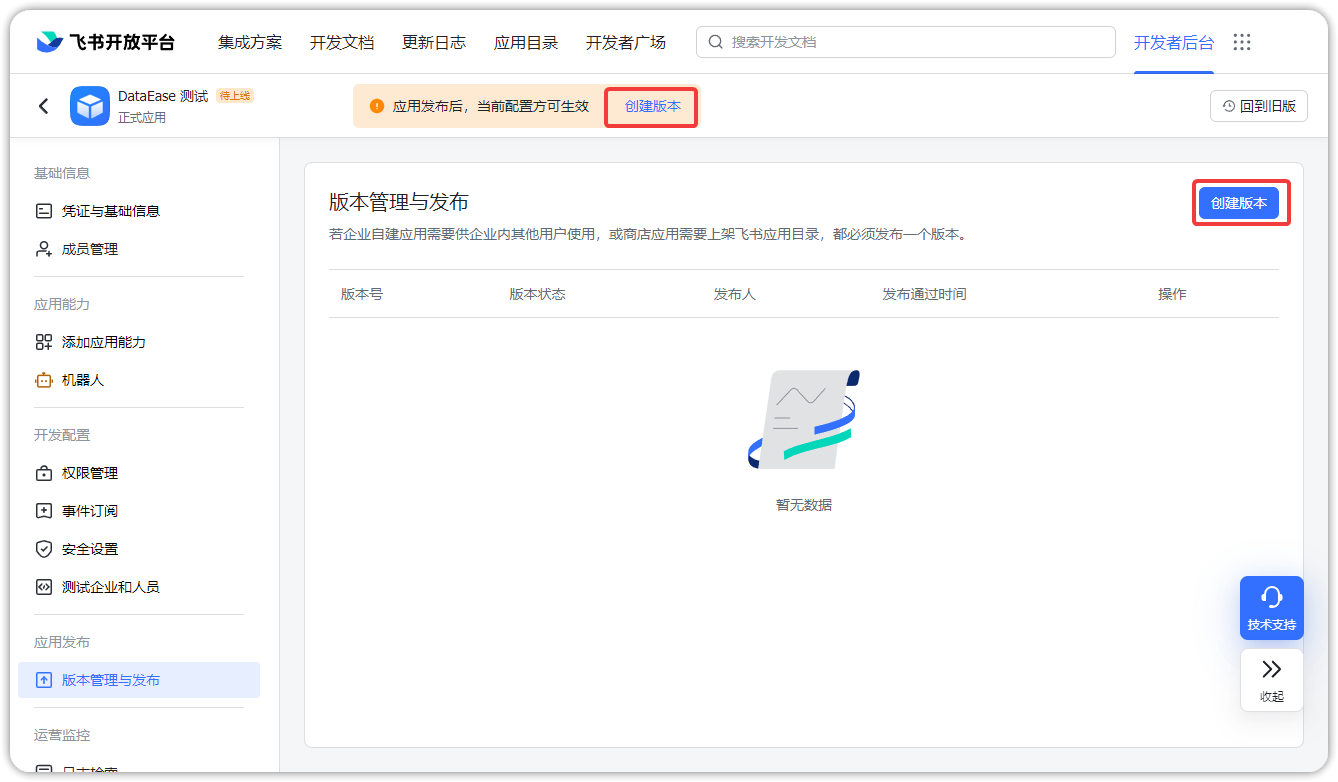This screenshot has width=1338, height=782.
Task: Click the orange warning icon in banner
Action: click(x=377, y=106)
